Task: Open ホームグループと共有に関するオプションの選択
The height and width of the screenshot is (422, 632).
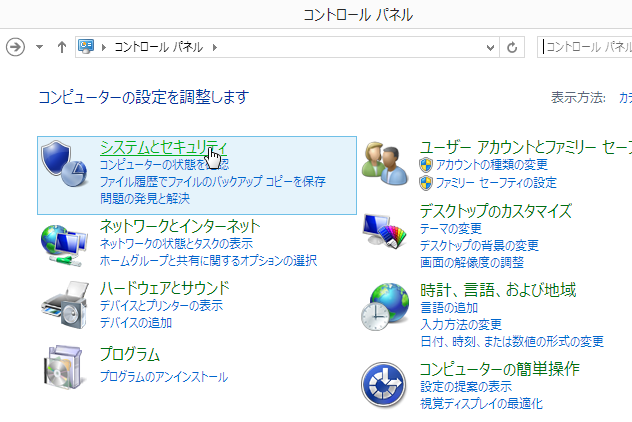Action: (x=208, y=261)
